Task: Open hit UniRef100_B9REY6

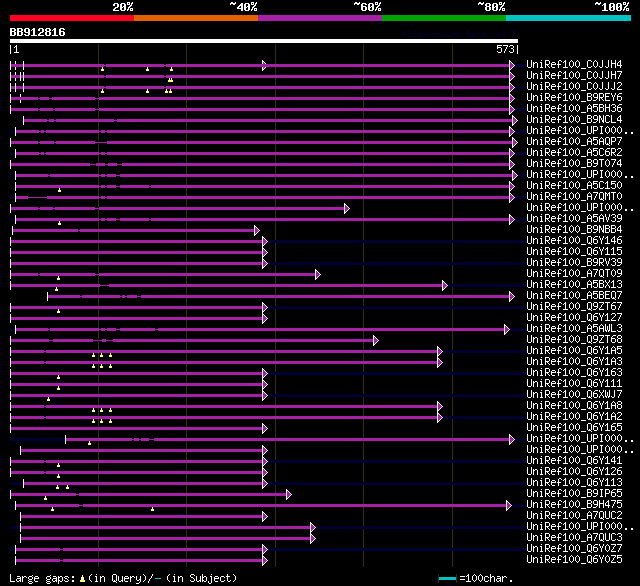Action: click(x=574, y=98)
